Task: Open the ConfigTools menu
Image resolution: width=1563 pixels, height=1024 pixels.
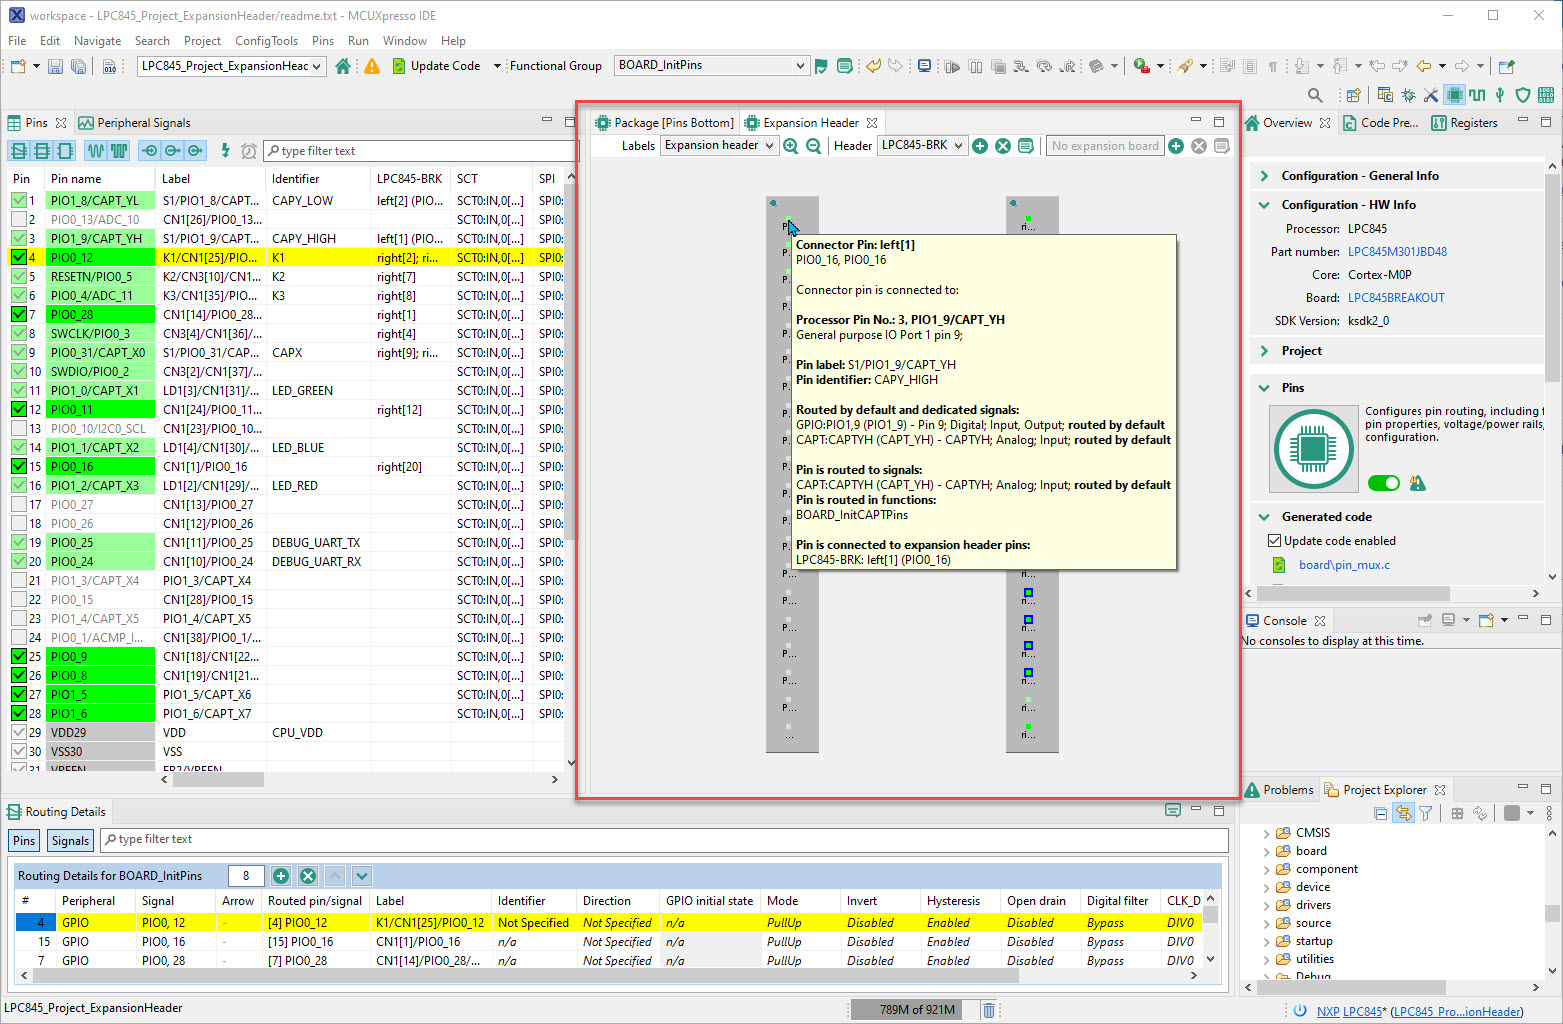Action: point(266,41)
